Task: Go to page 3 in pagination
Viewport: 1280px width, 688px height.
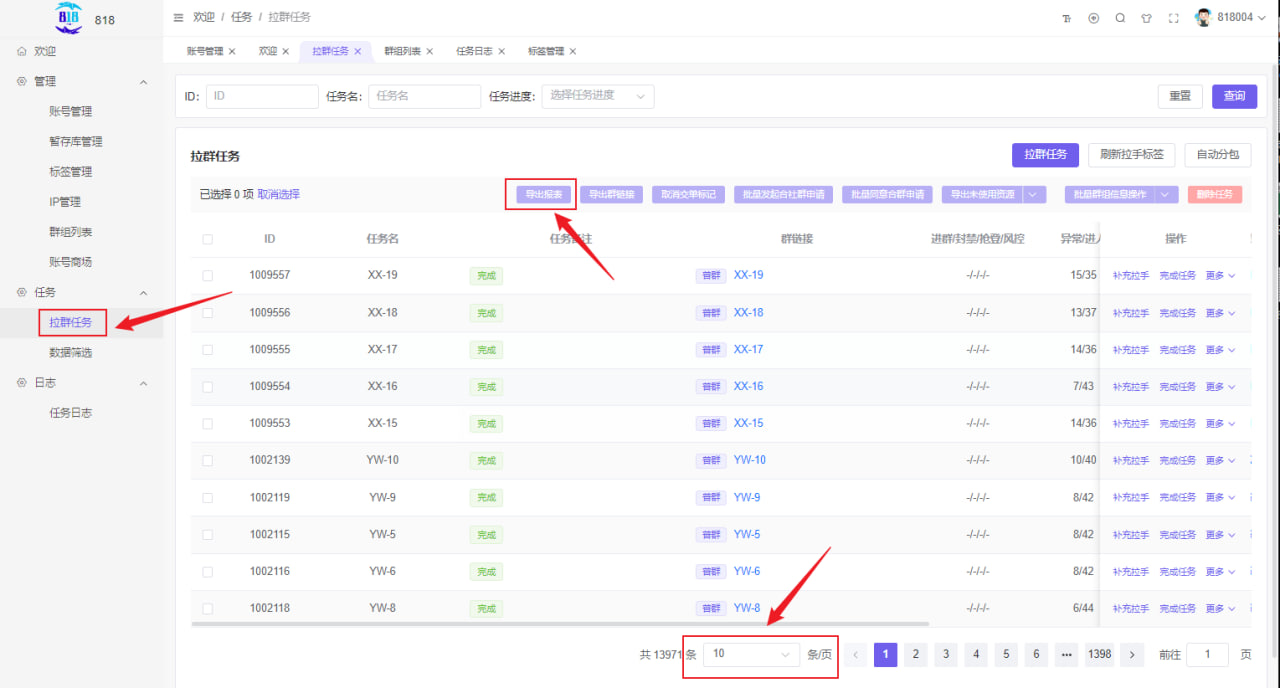Action: pos(946,654)
